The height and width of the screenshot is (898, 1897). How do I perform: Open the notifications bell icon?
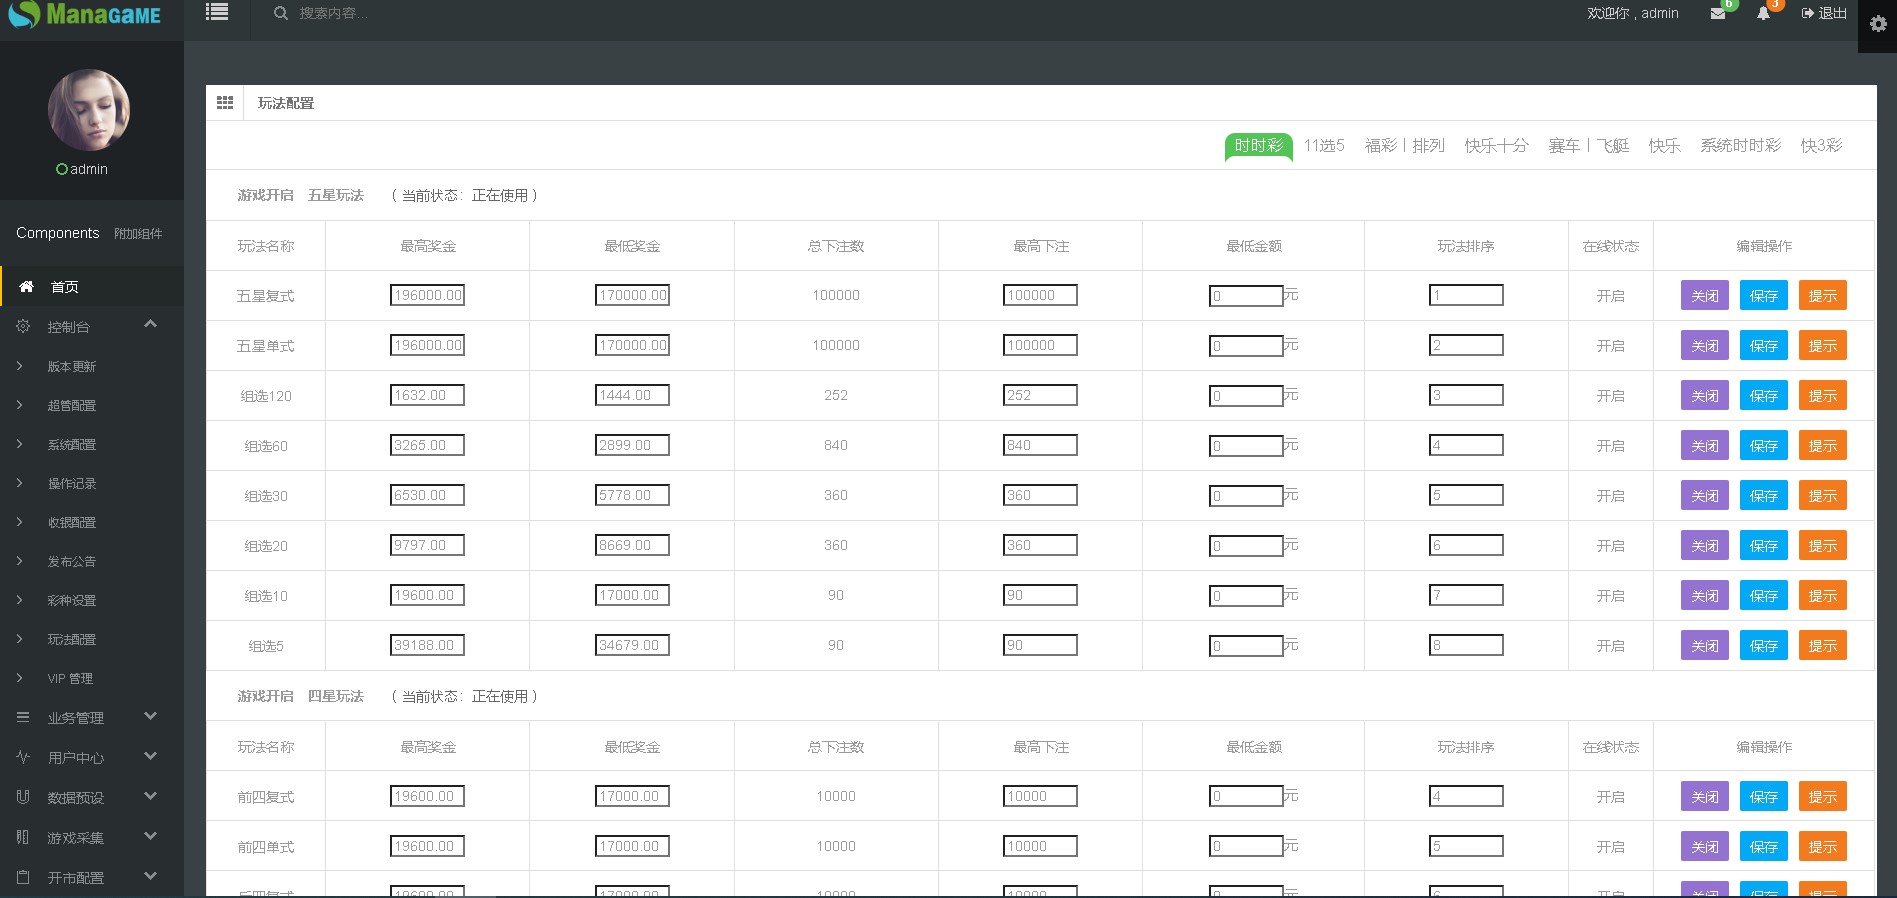click(x=1763, y=14)
